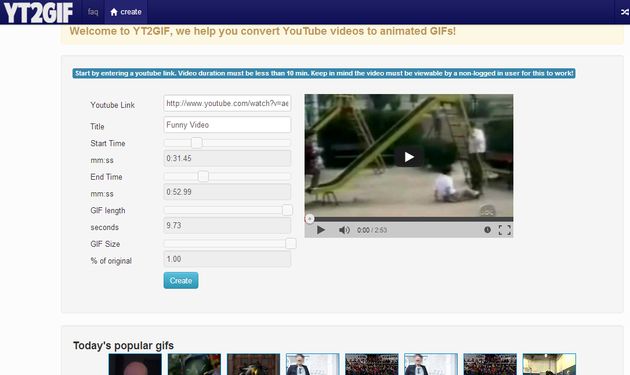The height and width of the screenshot is (375, 630).
Task: Open the faq menu item
Action: coord(93,12)
